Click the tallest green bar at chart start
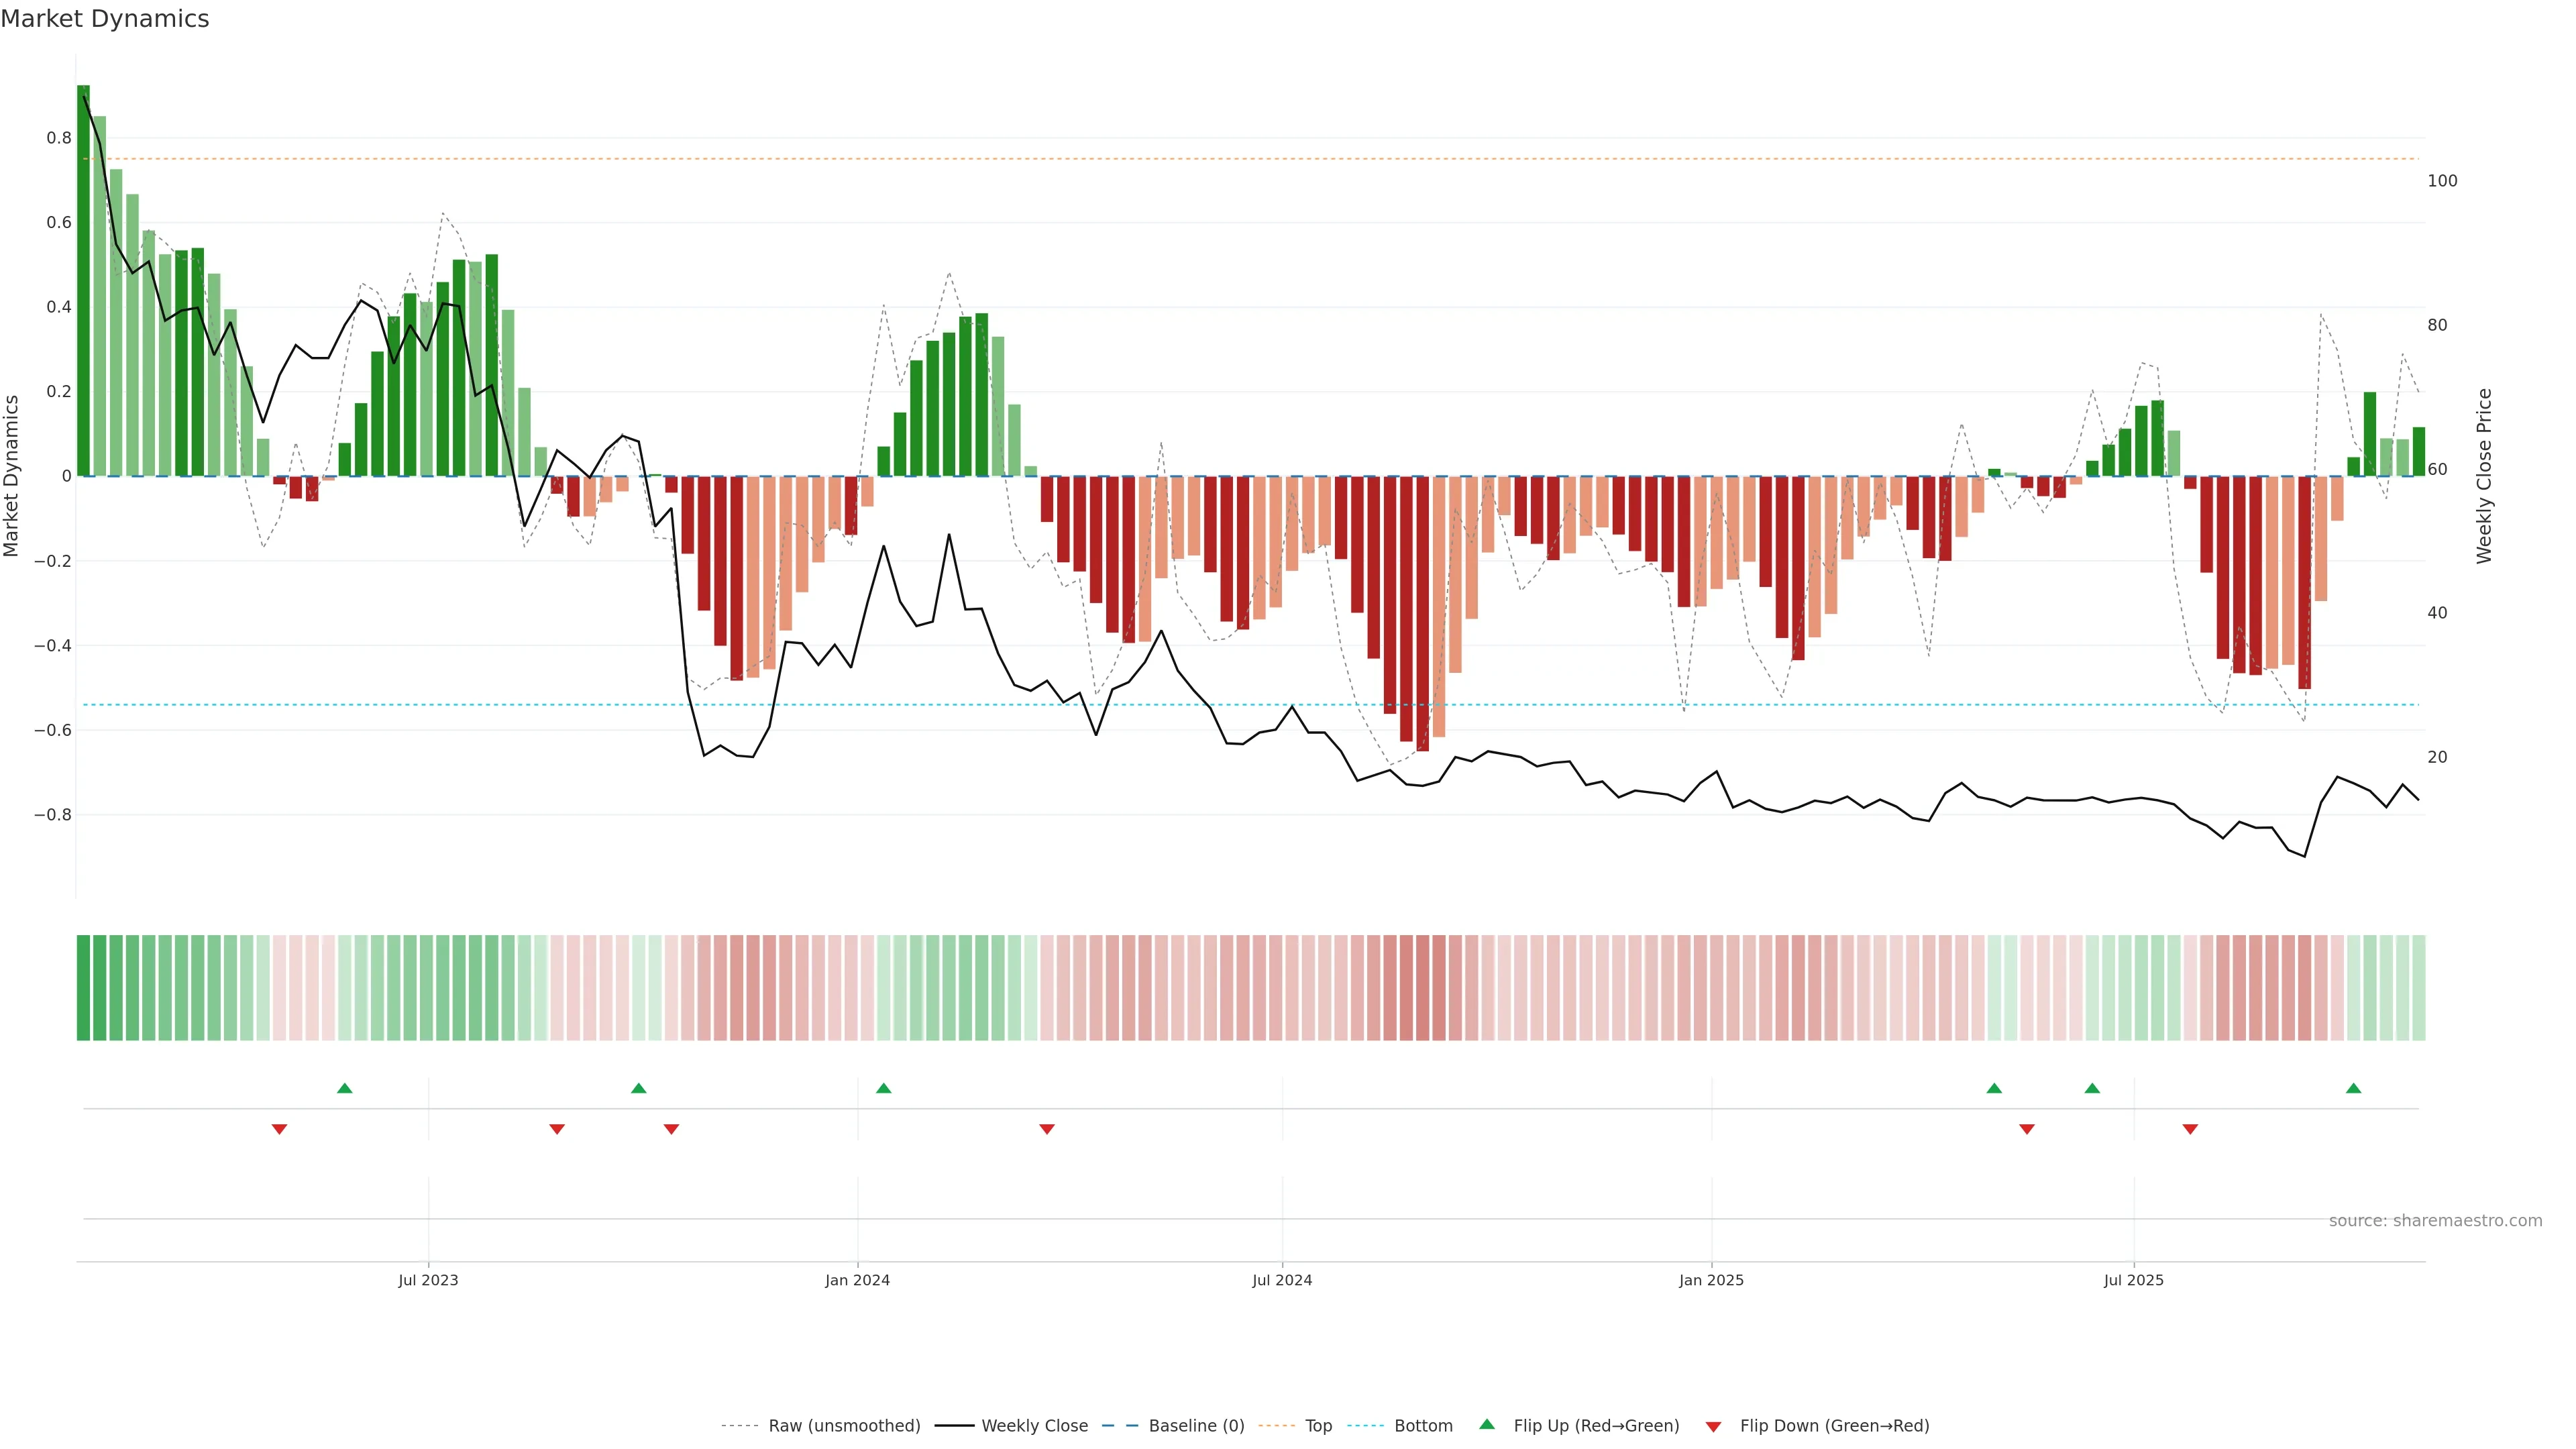Screen dimensions: 2576x1449 tap(83, 280)
